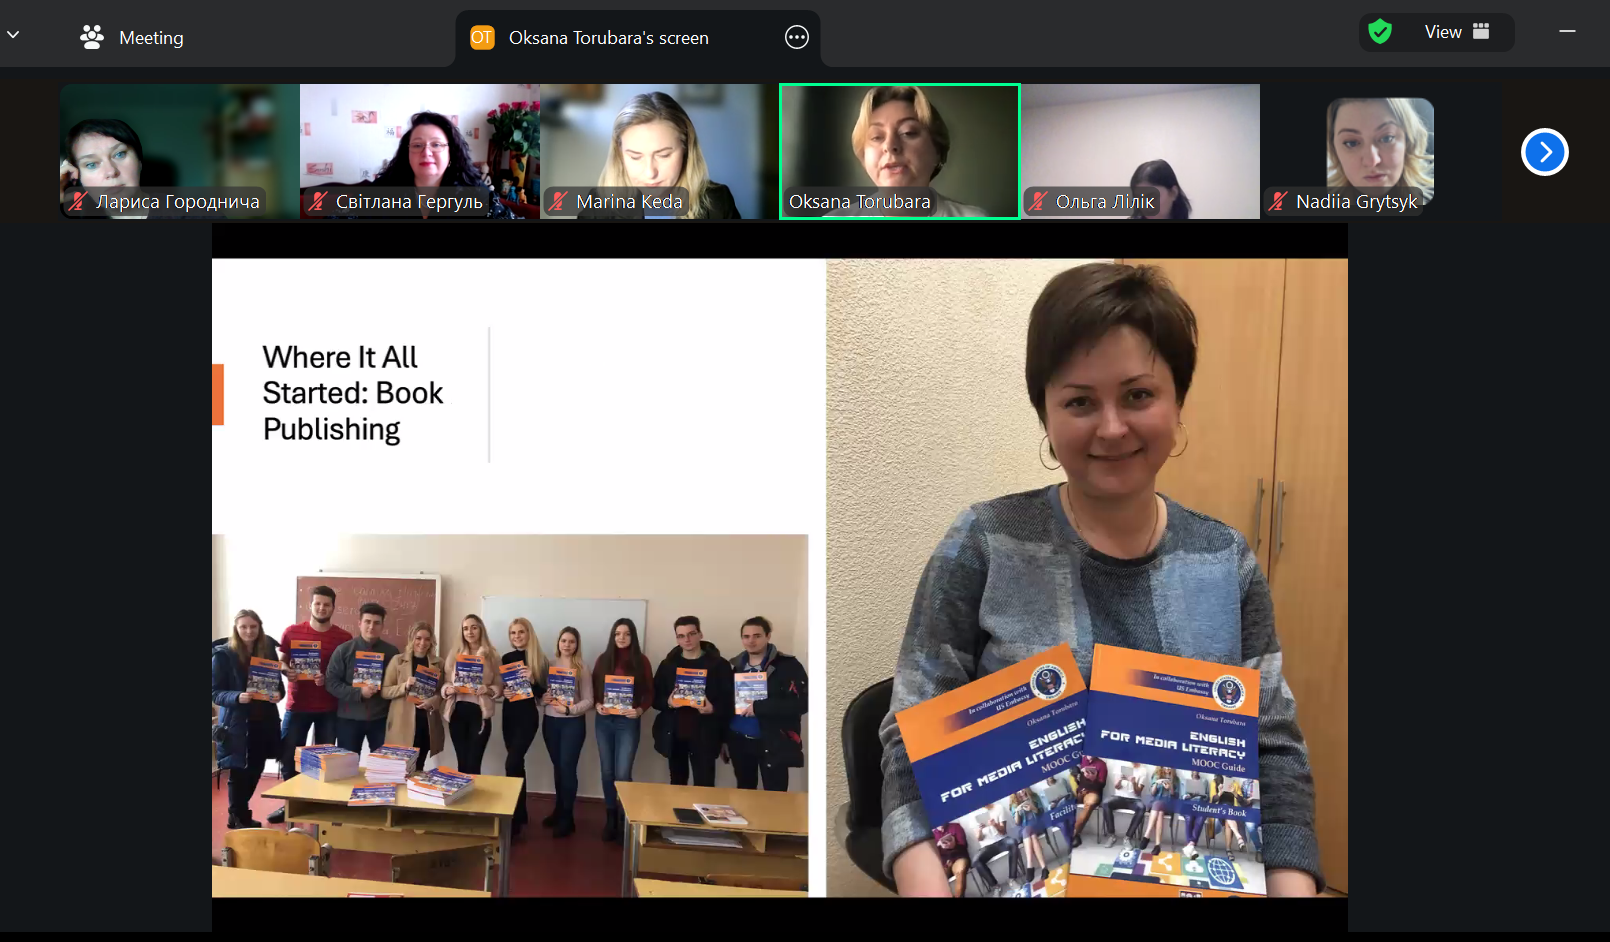Image resolution: width=1610 pixels, height=942 pixels.
Task: Click muted mic on Світлана Гергуль tile
Action: (318, 202)
